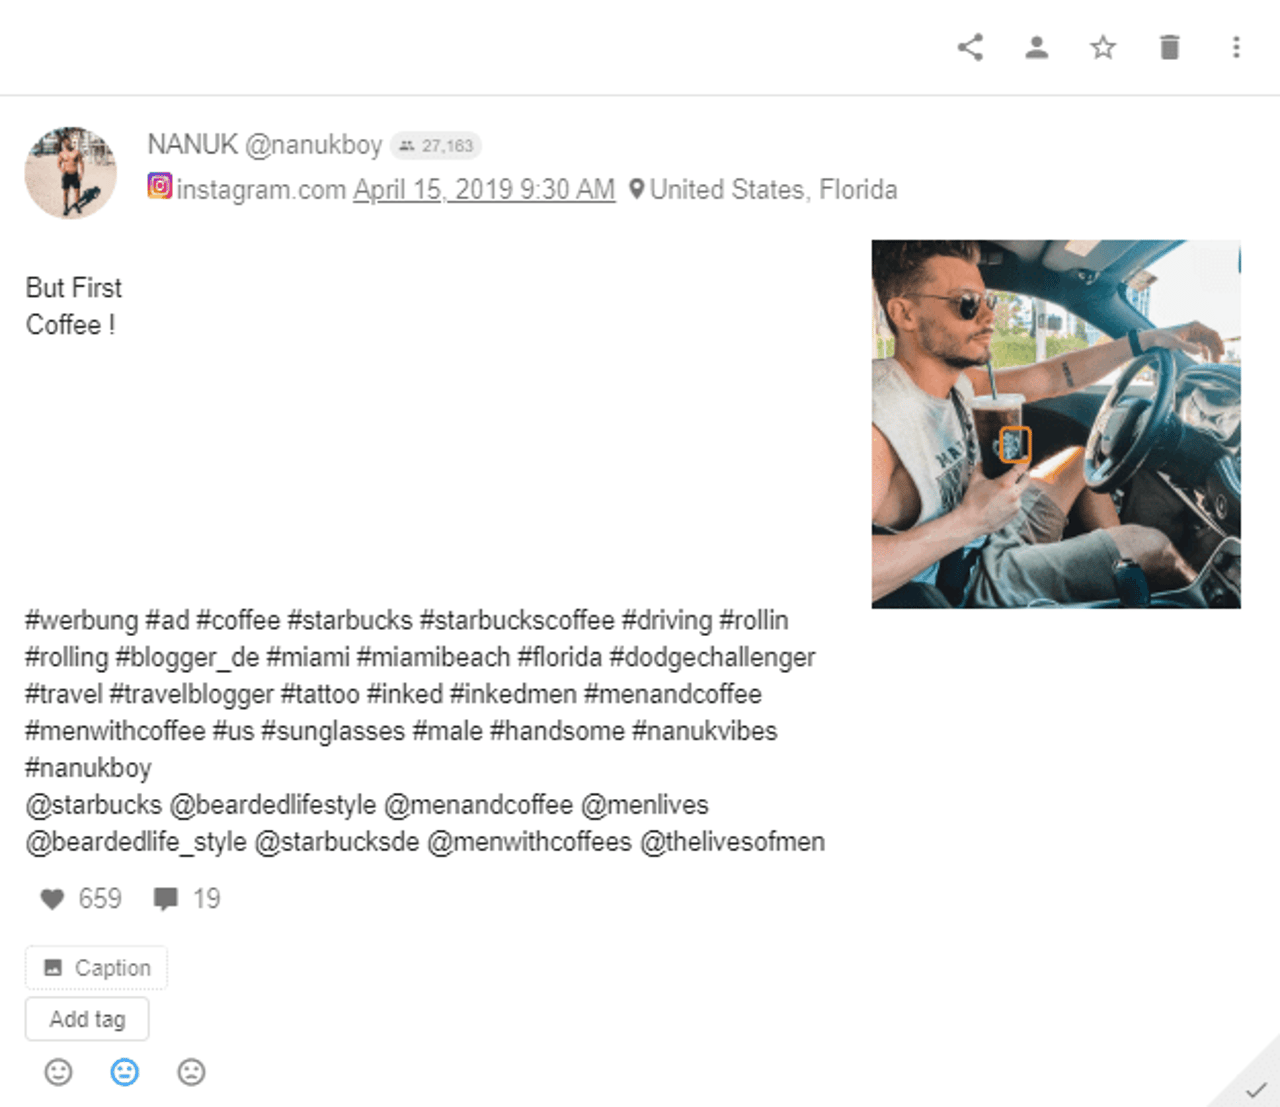Share this post via the share icon
Image resolution: width=1280 pixels, height=1107 pixels.
tap(969, 47)
